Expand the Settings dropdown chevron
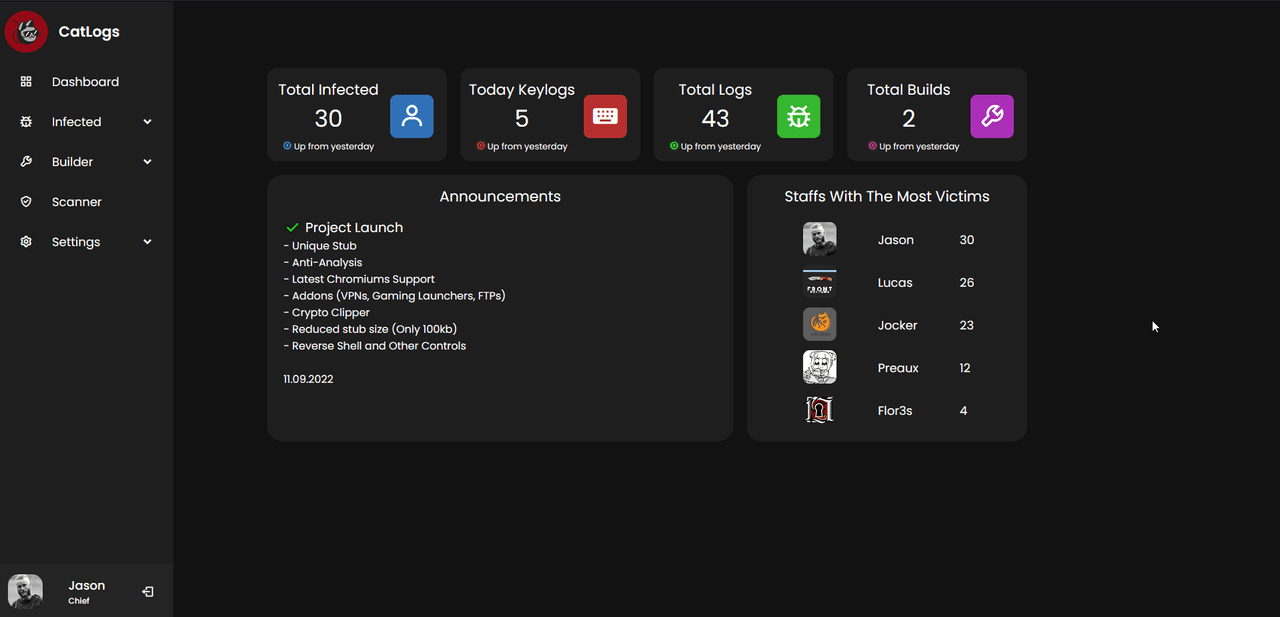Viewport: 1280px width, 617px height. 148,242
